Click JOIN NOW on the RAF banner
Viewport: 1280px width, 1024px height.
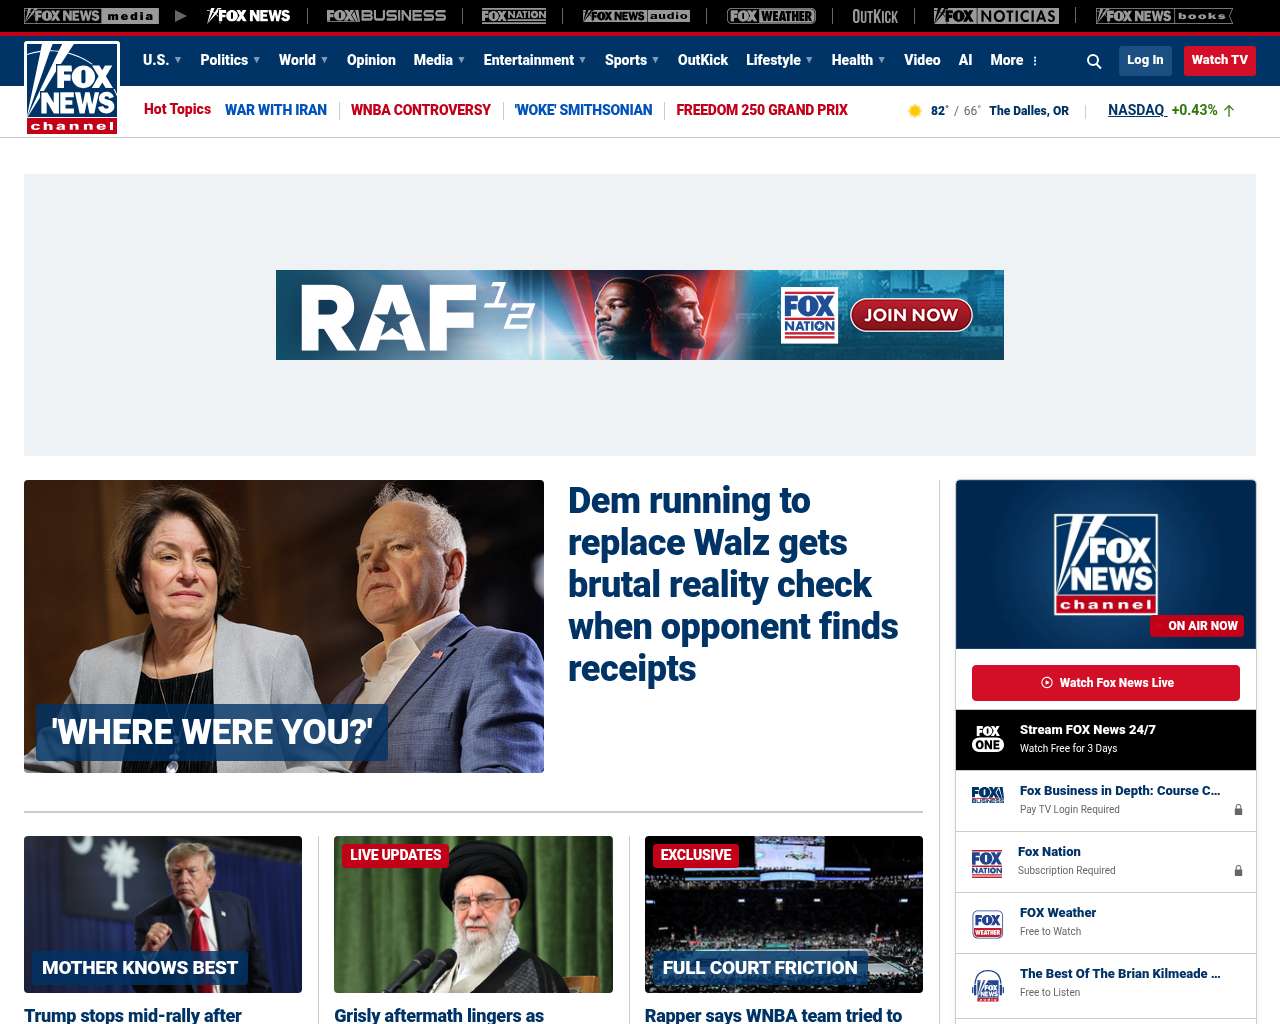click(911, 315)
